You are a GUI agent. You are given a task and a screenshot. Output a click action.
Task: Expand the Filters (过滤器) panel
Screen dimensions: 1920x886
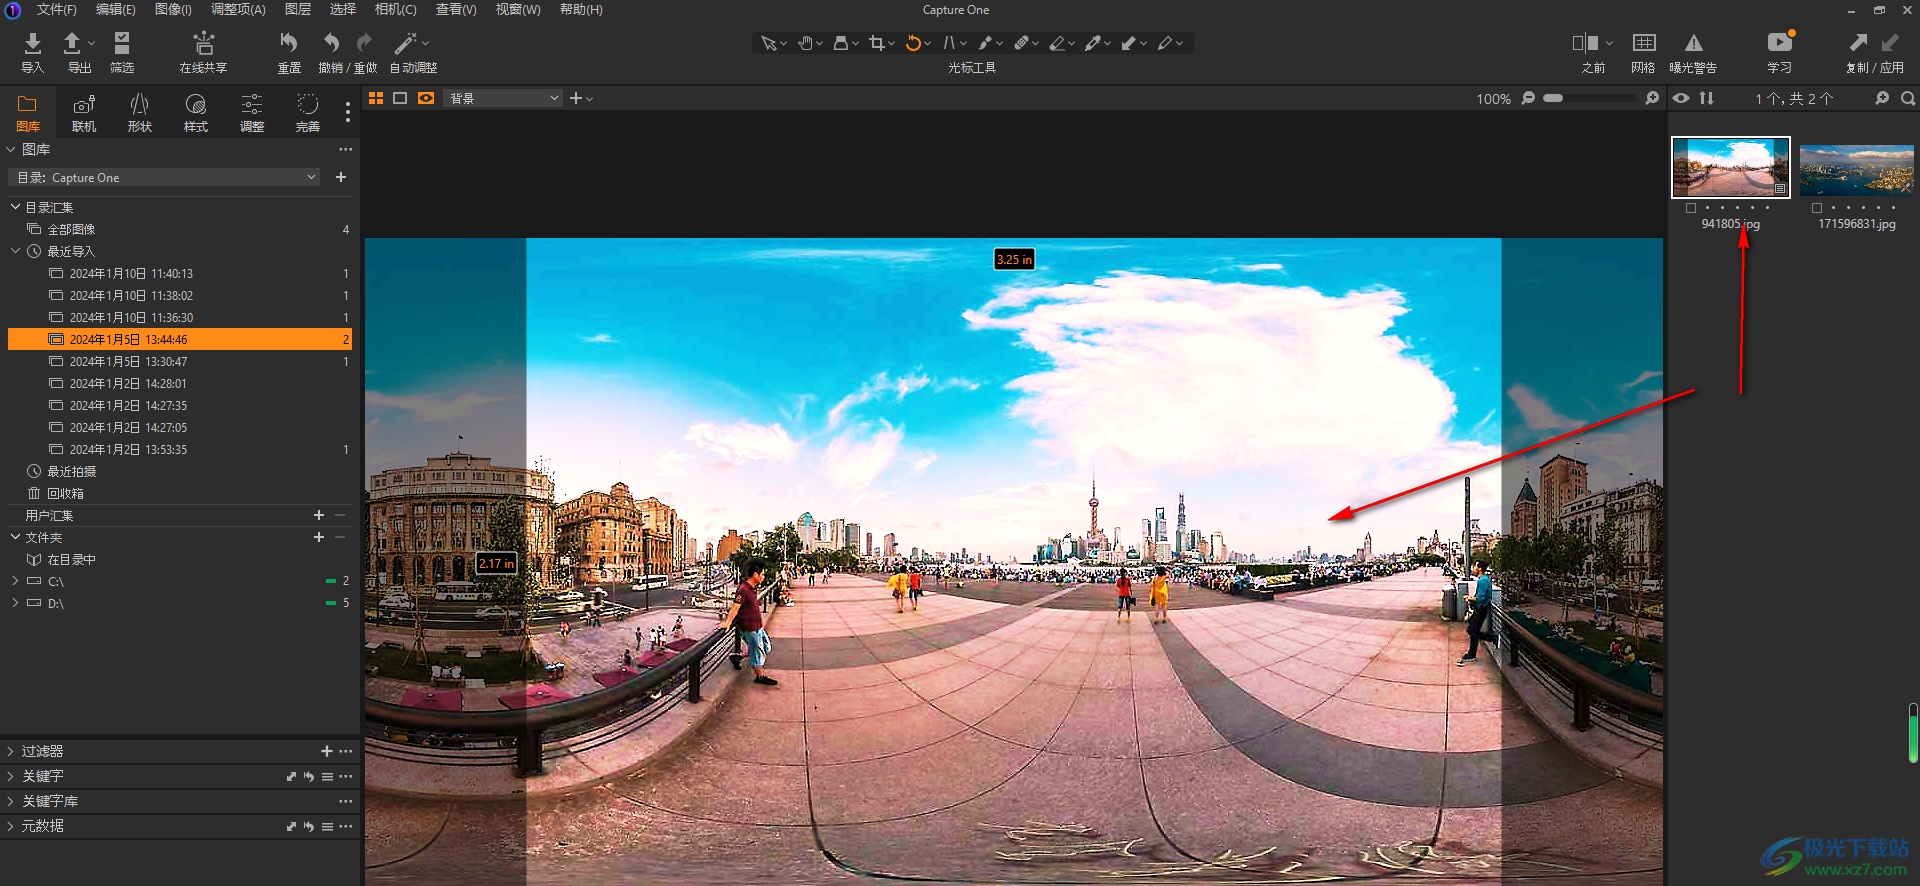[11, 751]
